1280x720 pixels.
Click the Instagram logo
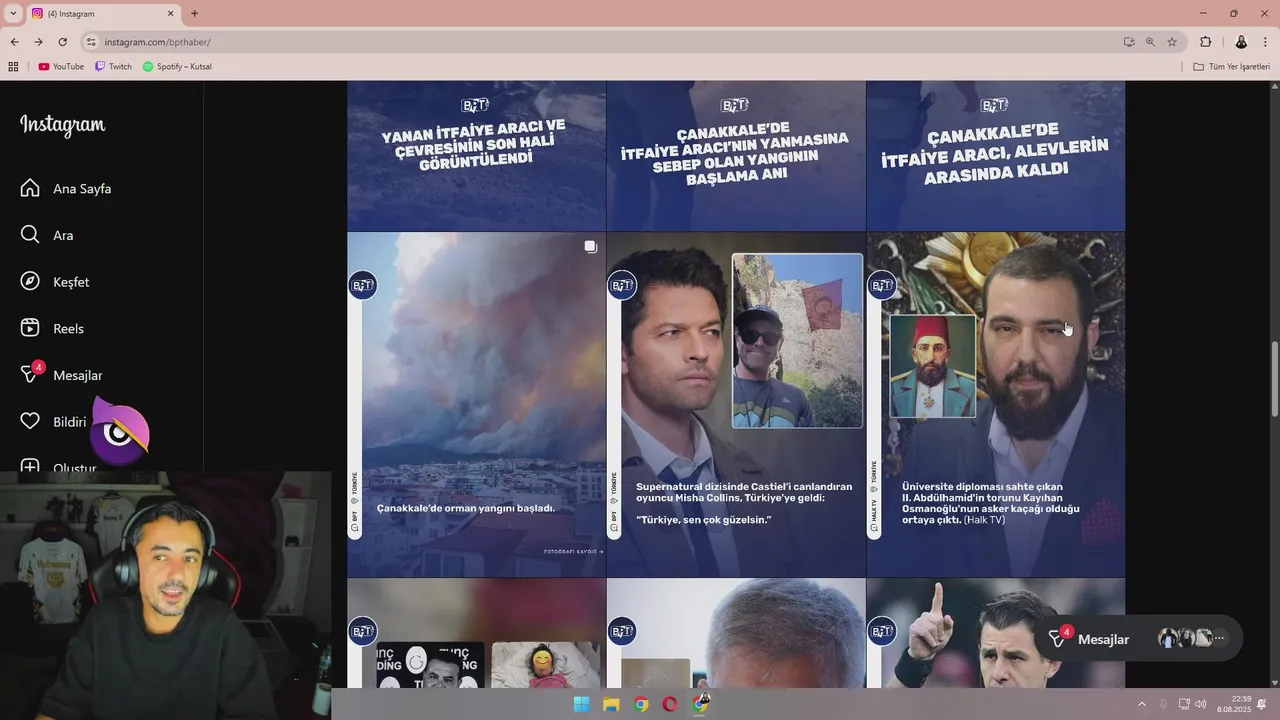[62, 125]
